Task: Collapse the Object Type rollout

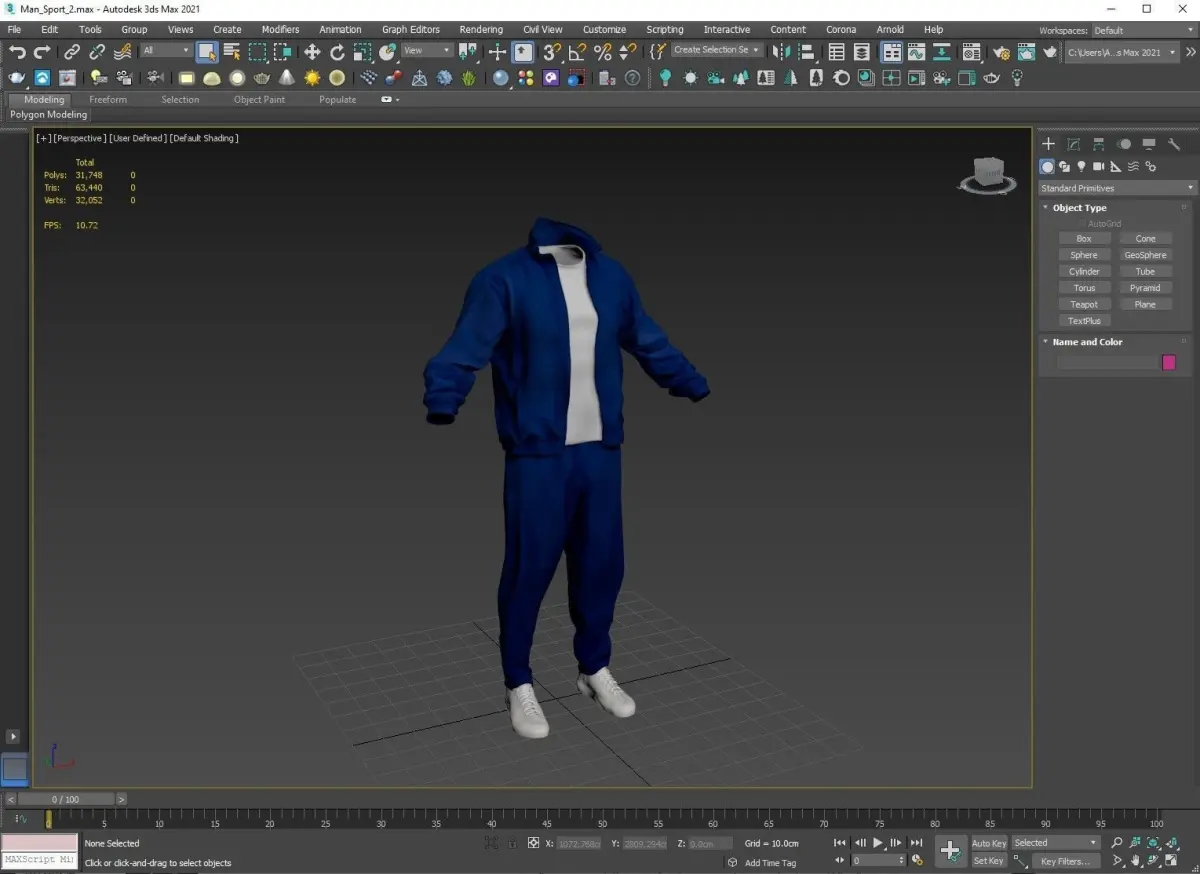Action: click(x=1045, y=208)
